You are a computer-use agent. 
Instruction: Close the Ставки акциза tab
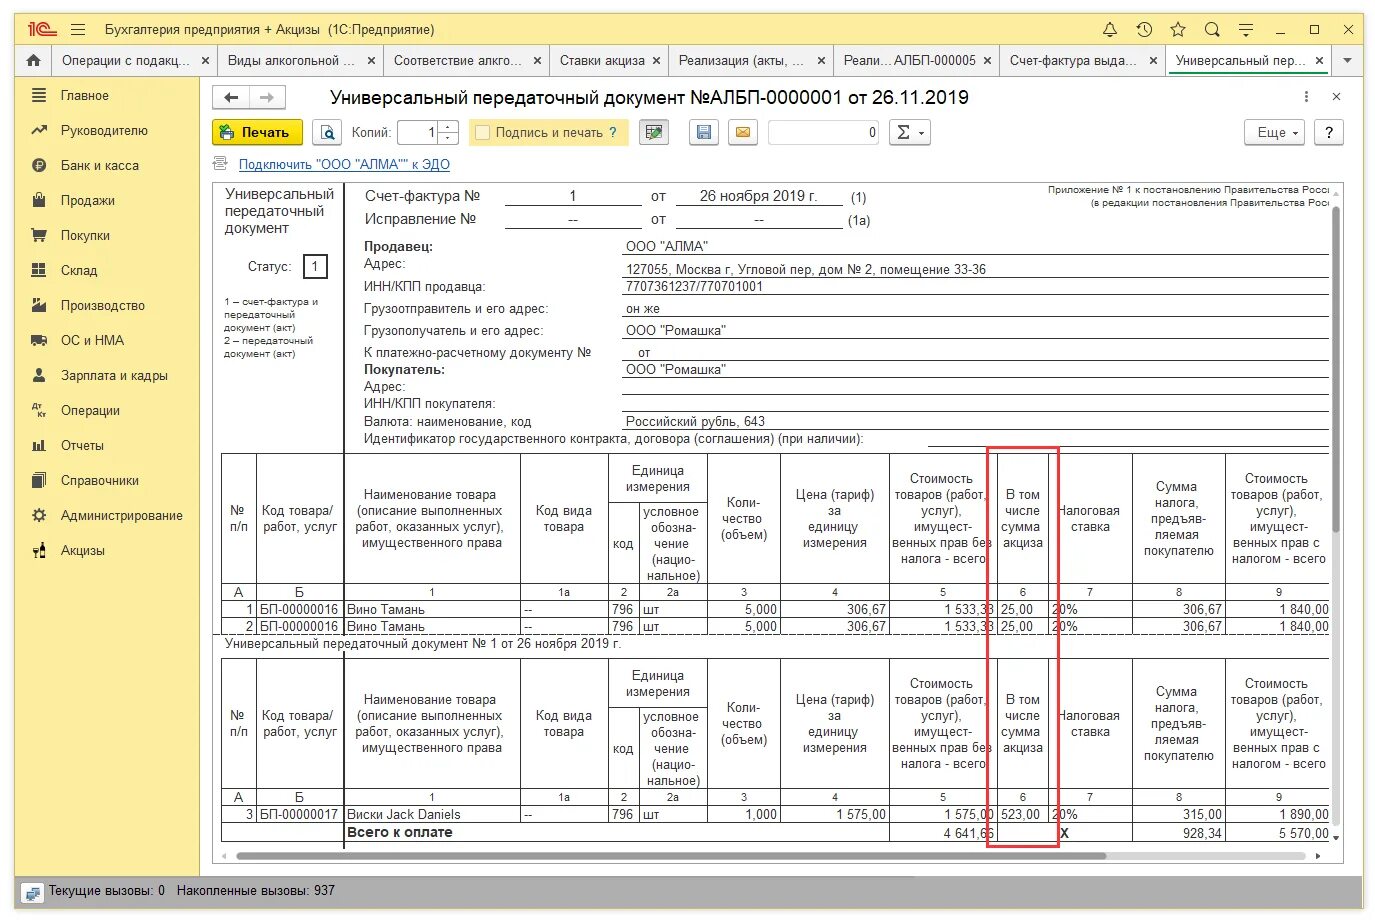(x=656, y=61)
